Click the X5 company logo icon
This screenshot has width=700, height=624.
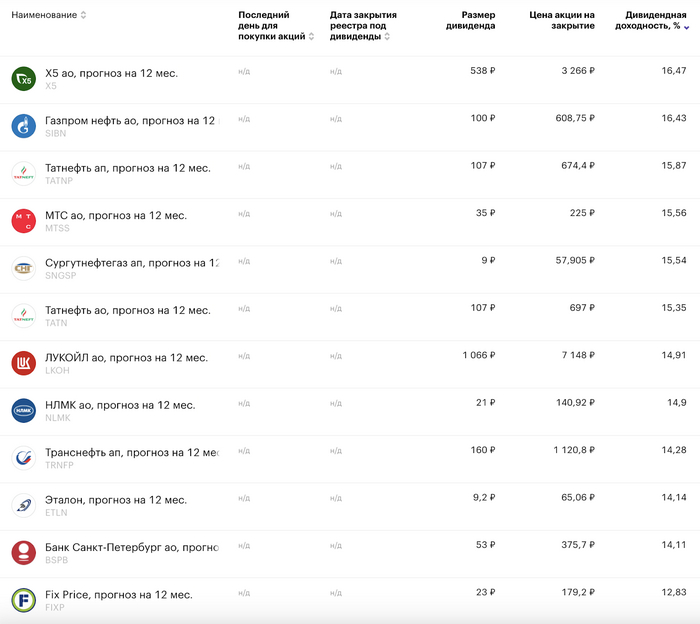23,79
